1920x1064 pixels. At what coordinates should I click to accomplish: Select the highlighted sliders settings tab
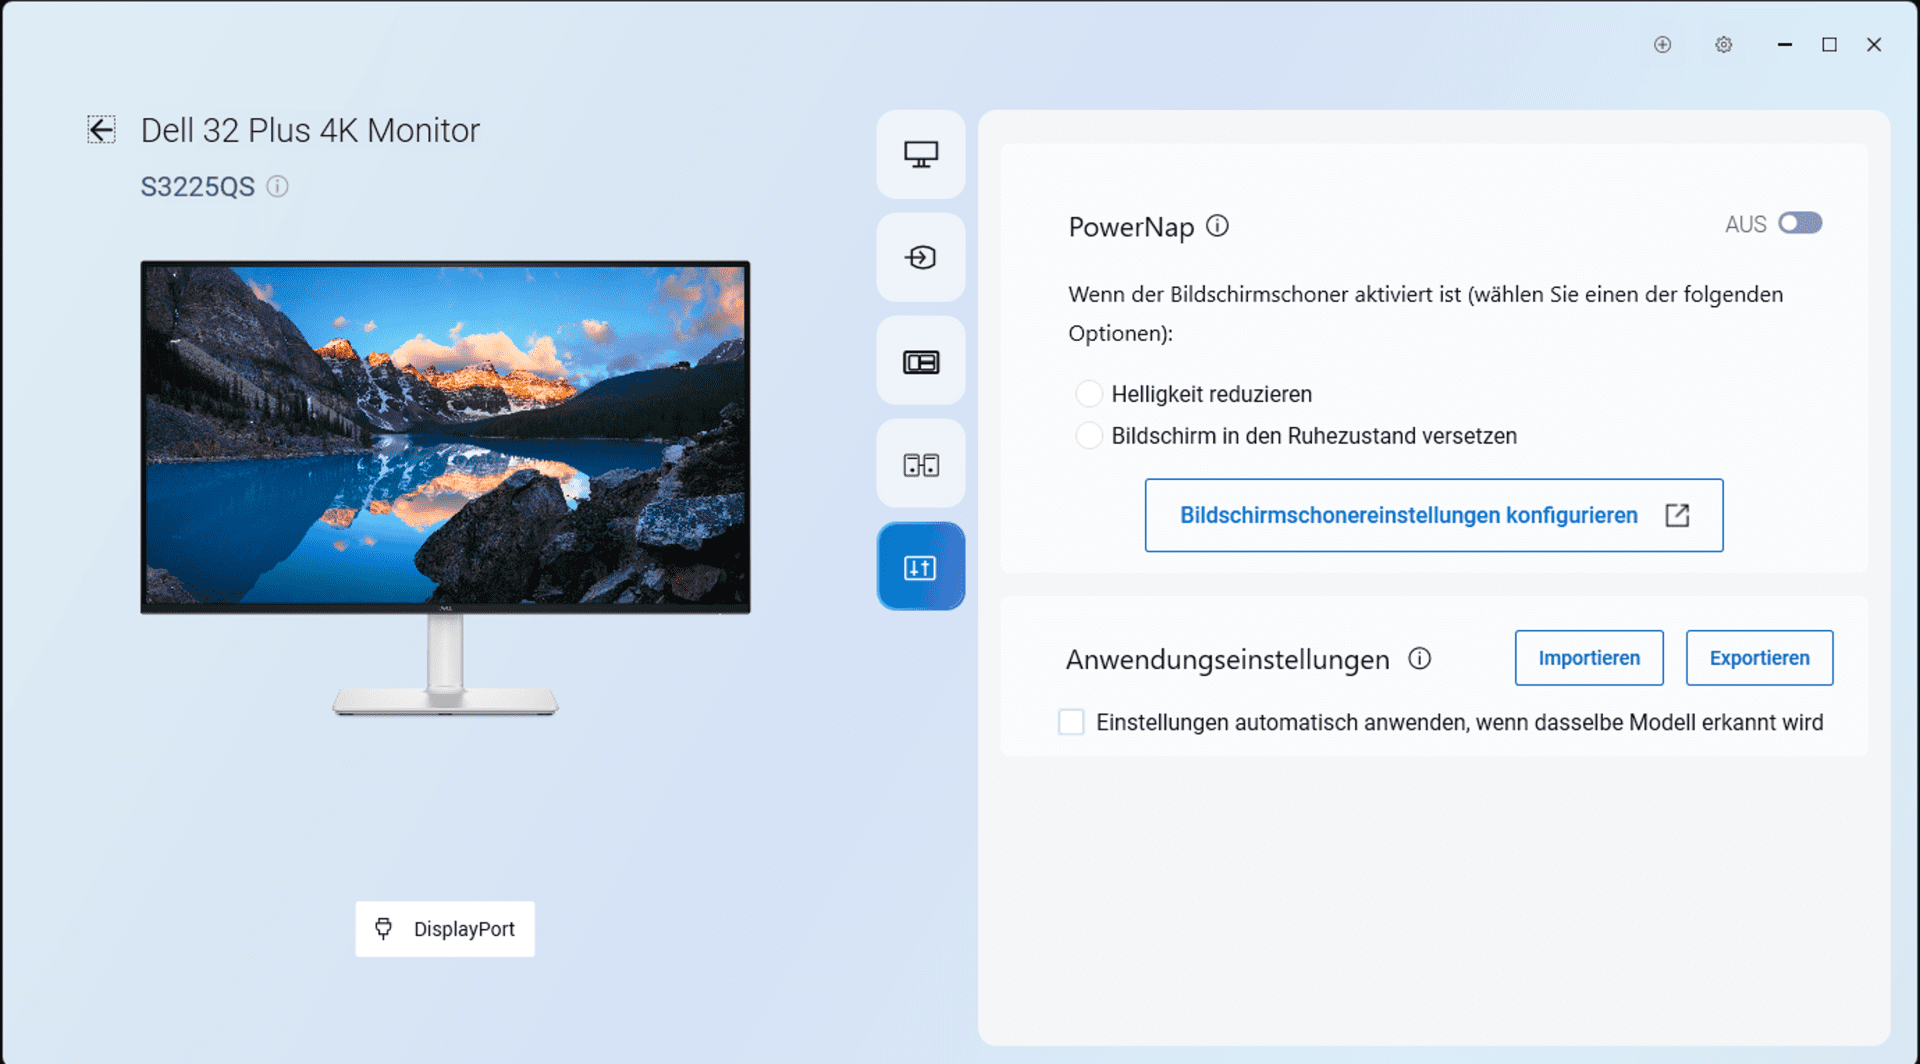[921, 567]
